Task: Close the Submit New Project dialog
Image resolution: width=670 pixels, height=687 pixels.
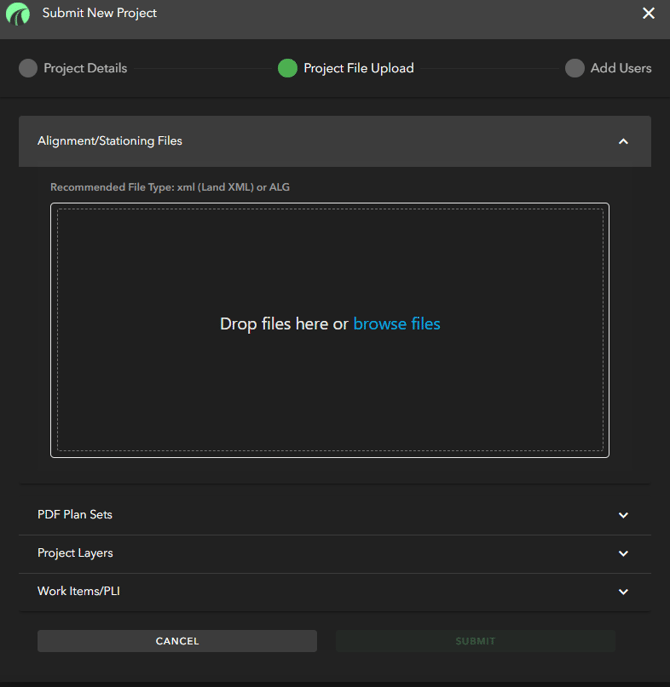Action: 648,14
